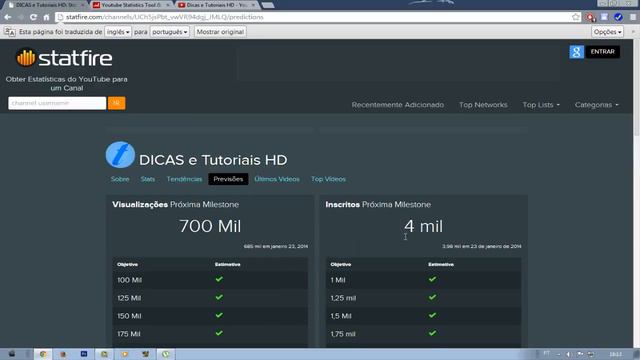Switch to the Youtube Statistics Tool tab
This screenshot has height=360, width=640.
coord(130,5)
